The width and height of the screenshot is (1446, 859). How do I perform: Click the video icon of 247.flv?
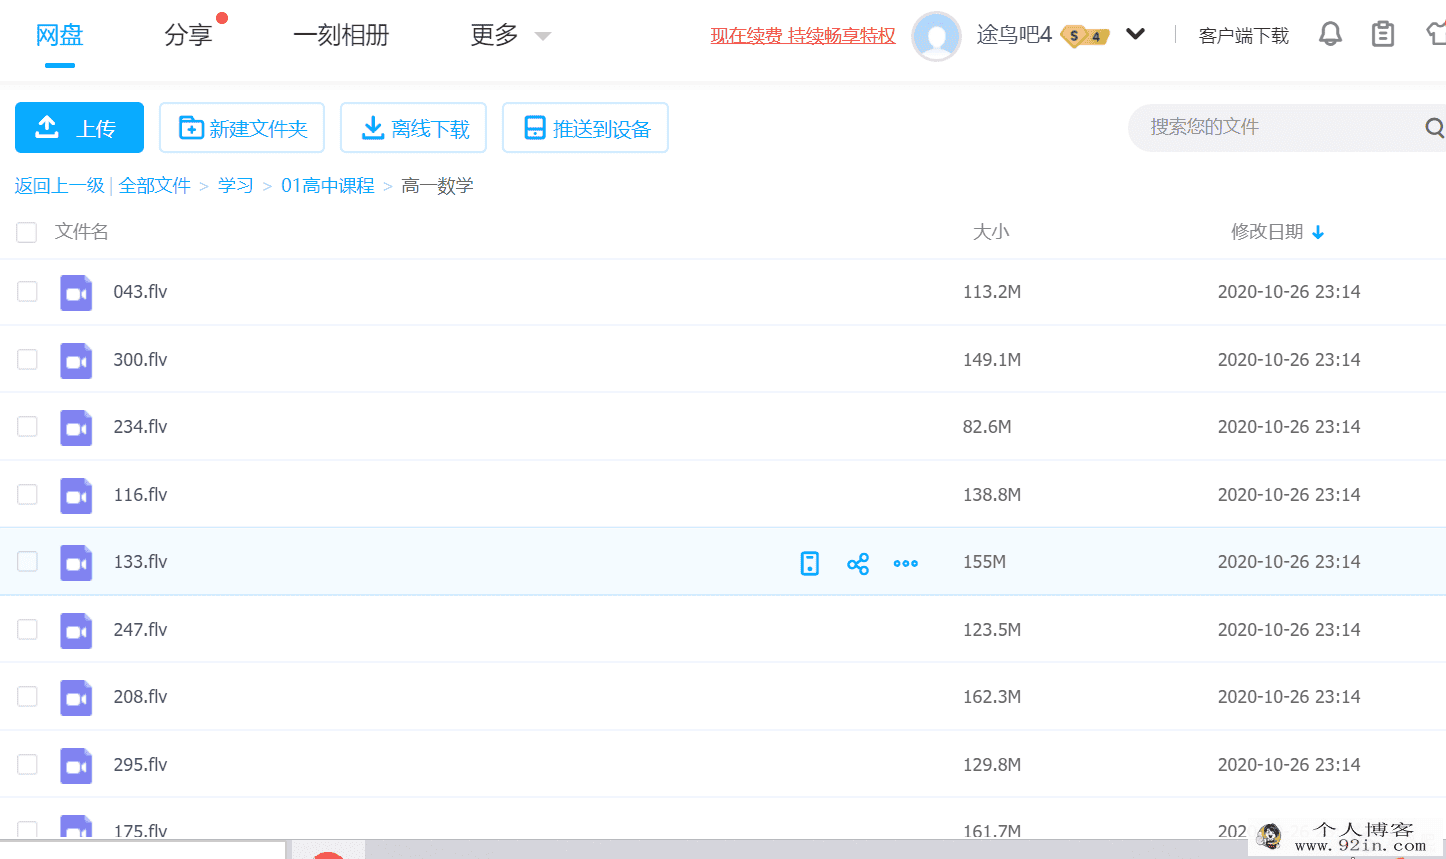(x=76, y=631)
